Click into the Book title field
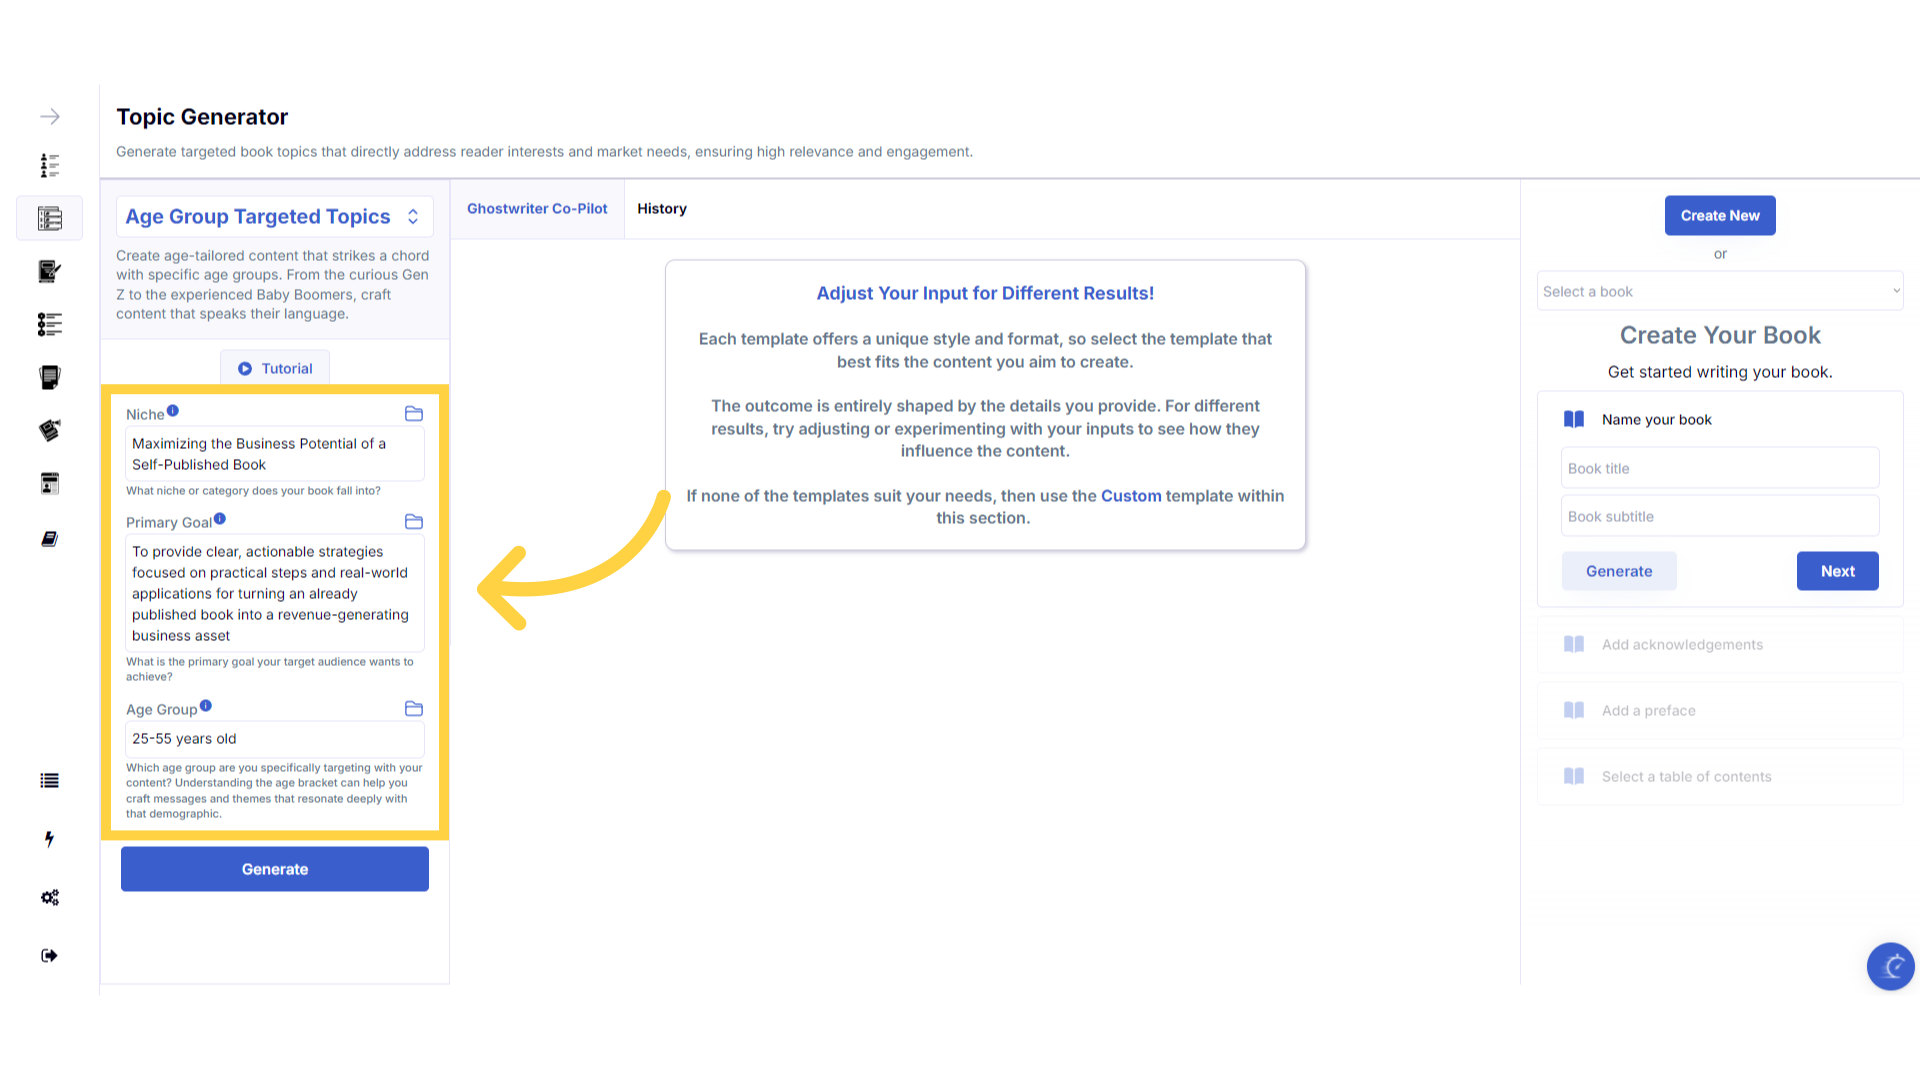Image resolution: width=1920 pixels, height=1080 pixels. (1719, 468)
